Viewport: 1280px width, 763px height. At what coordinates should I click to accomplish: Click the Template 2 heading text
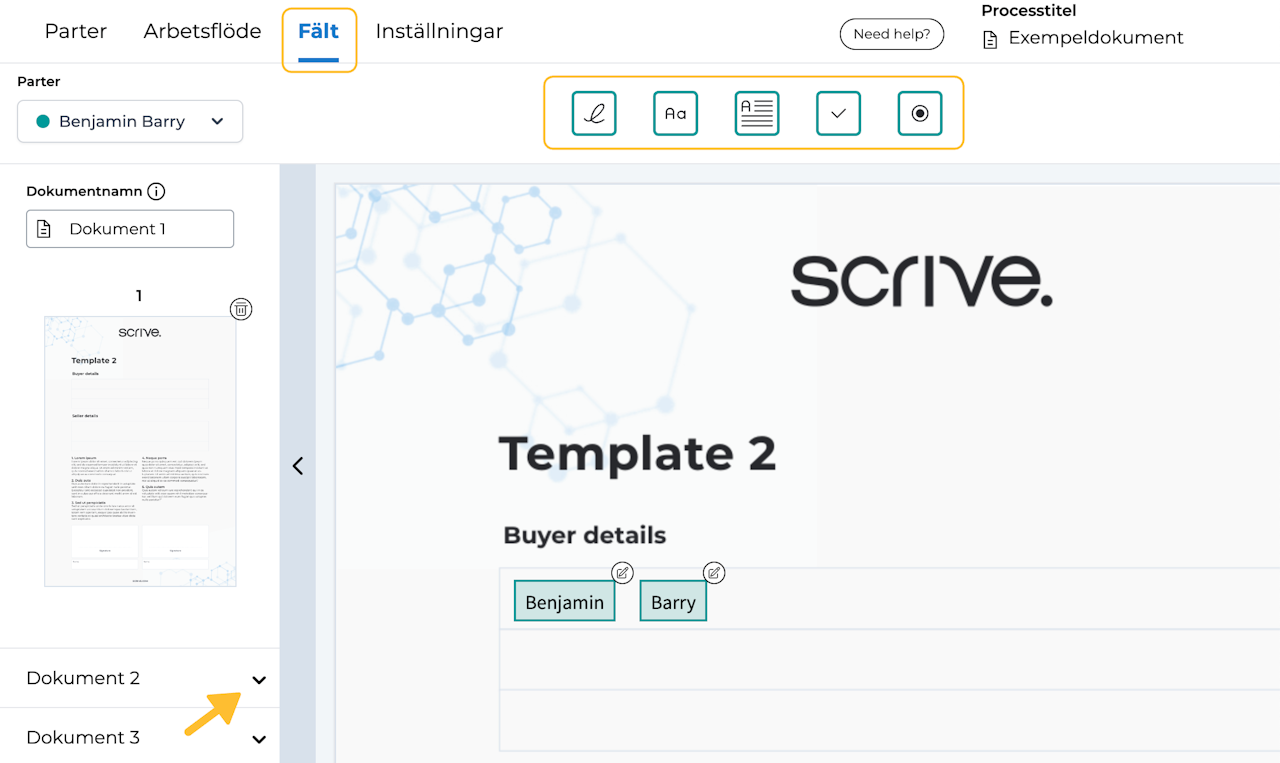pyautogui.click(x=637, y=453)
